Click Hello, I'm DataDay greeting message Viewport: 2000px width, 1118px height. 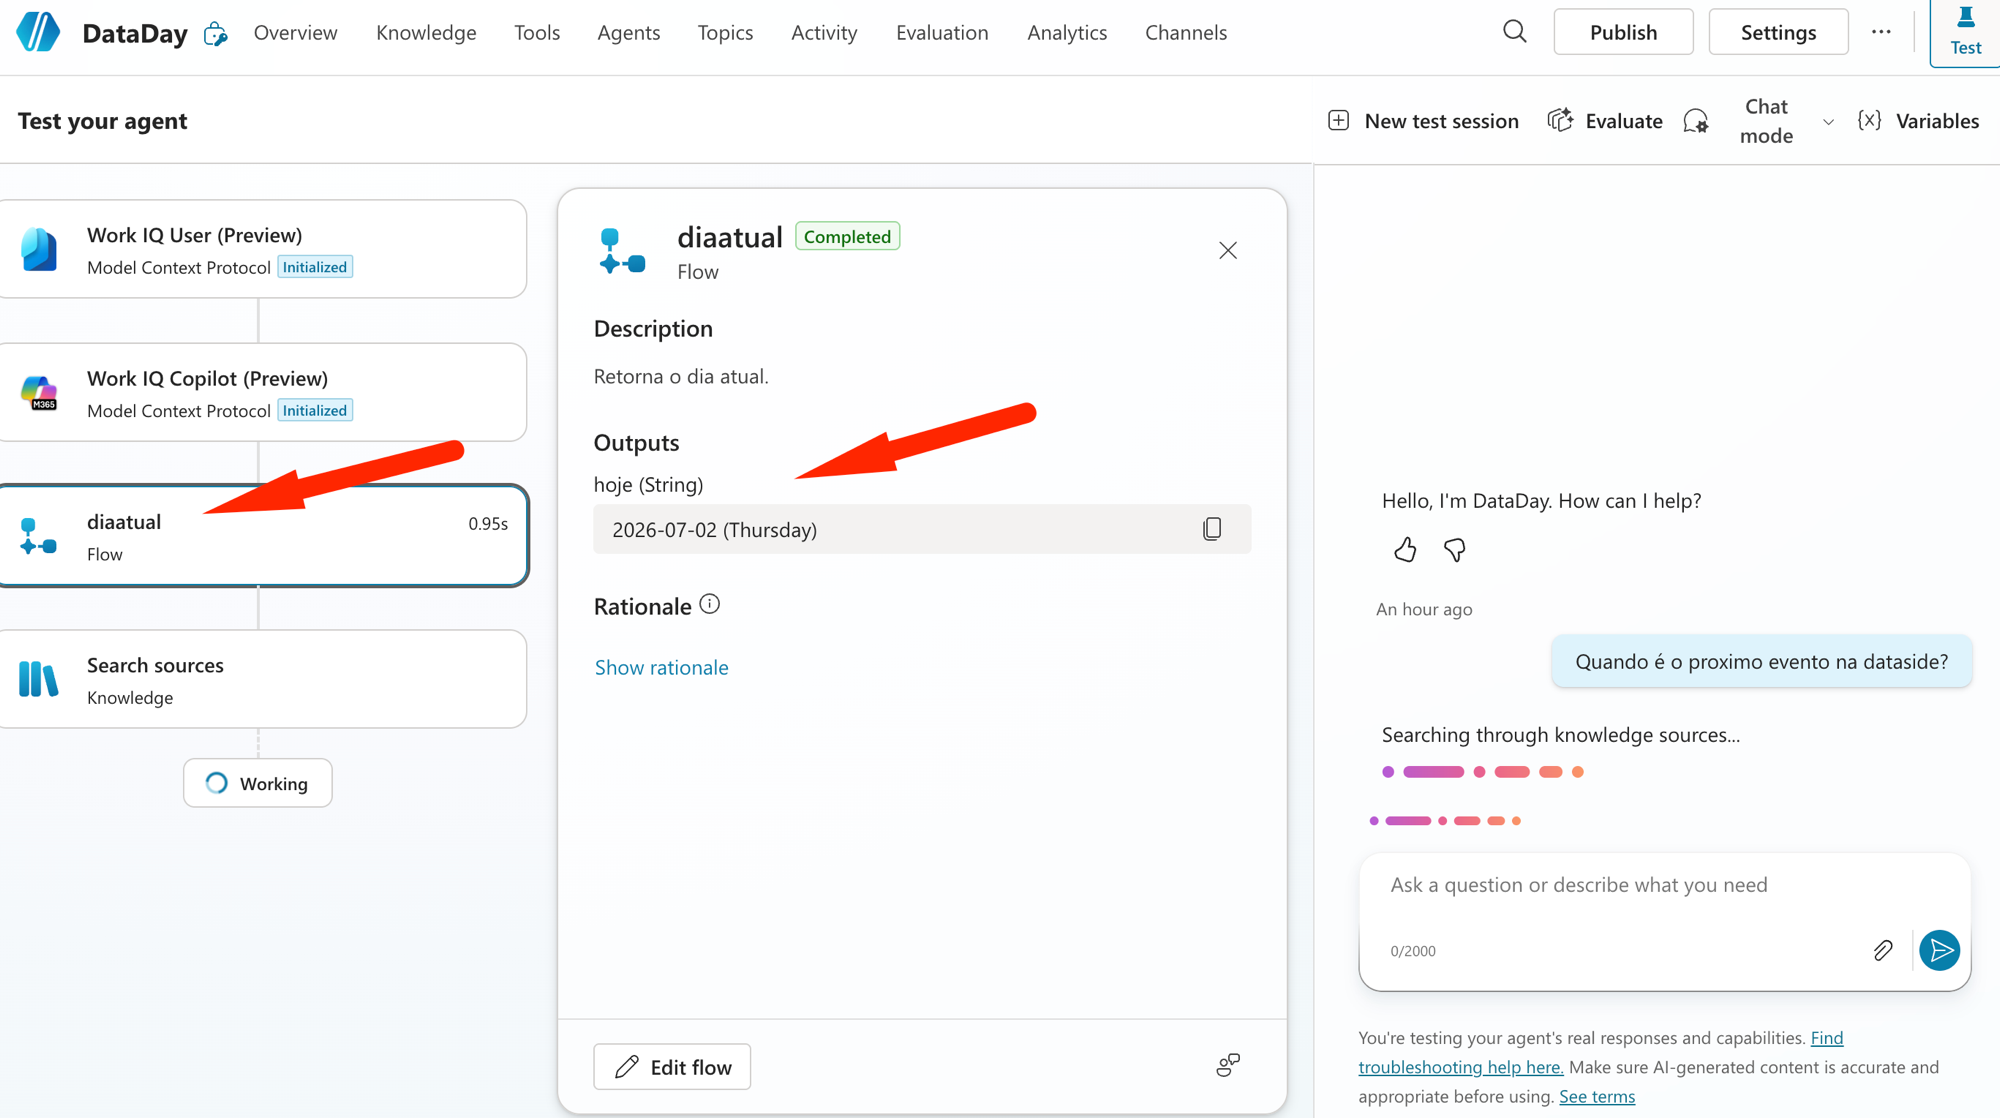pyautogui.click(x=1541, y=501)
